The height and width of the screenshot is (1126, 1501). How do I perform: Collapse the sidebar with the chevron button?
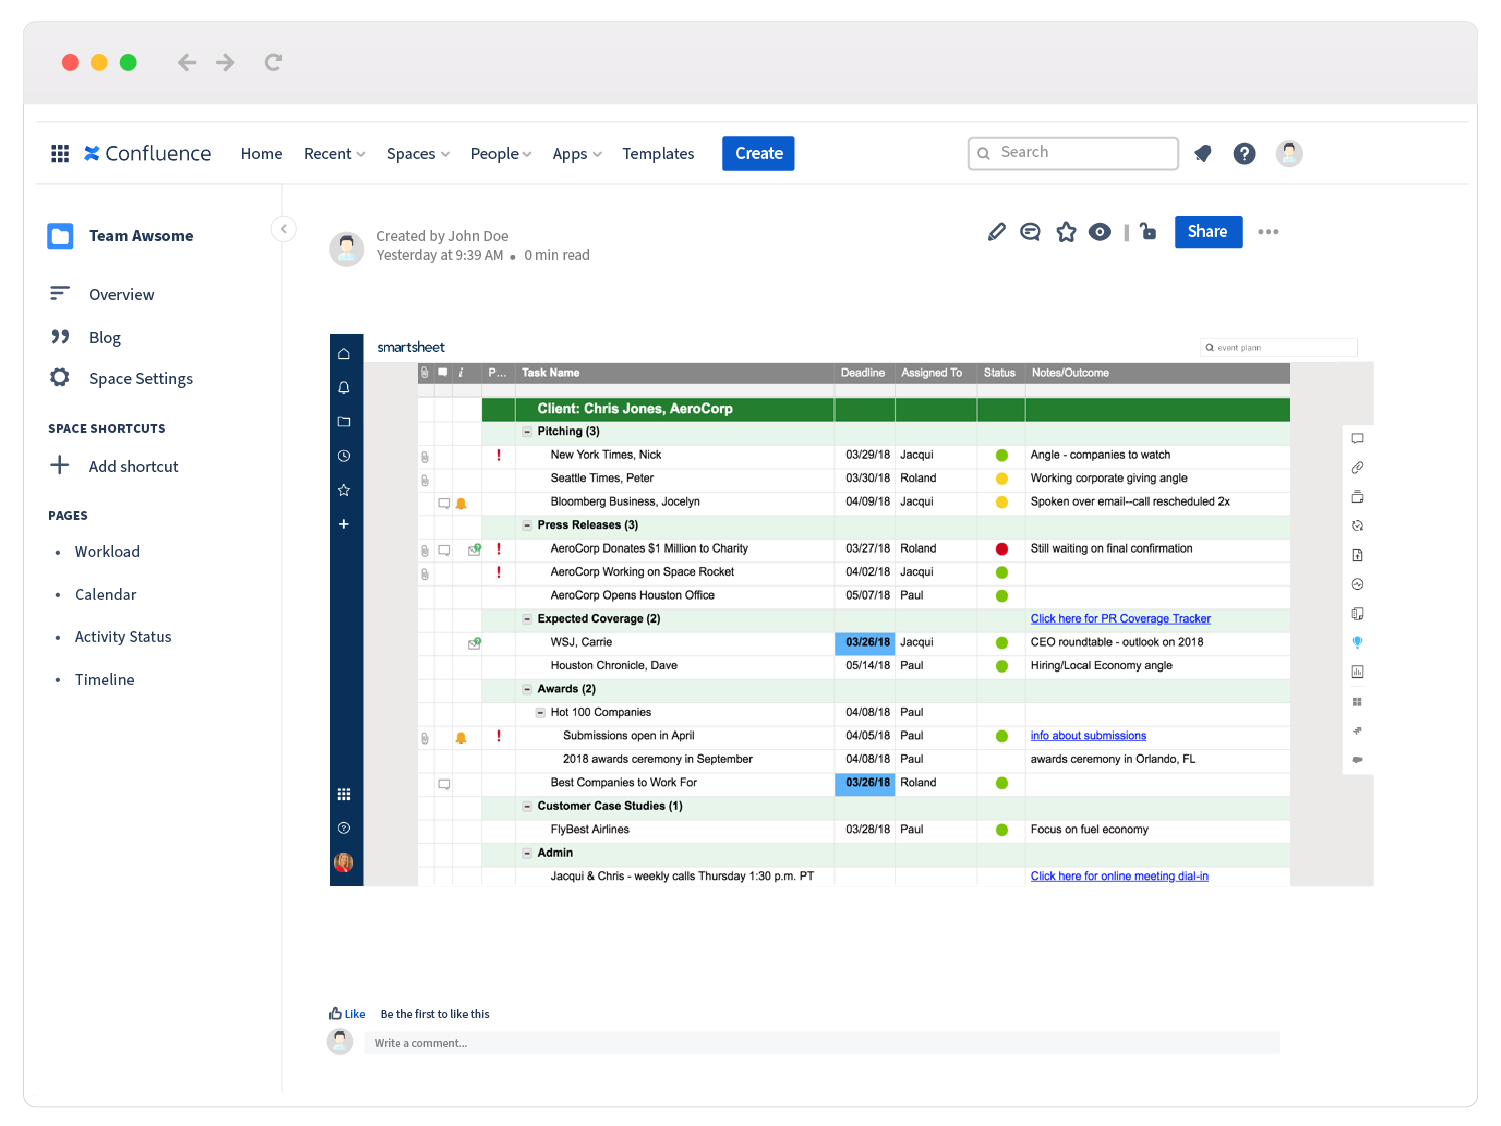click(284, 229)
